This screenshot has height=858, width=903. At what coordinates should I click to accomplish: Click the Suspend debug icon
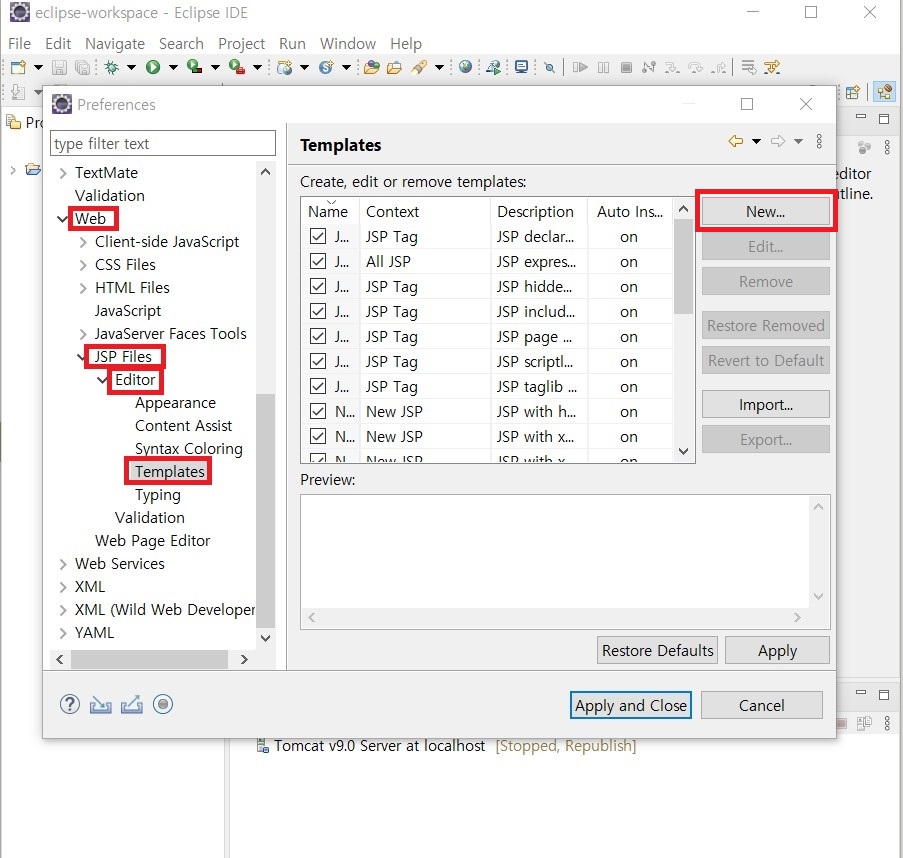tap(603, 67)
